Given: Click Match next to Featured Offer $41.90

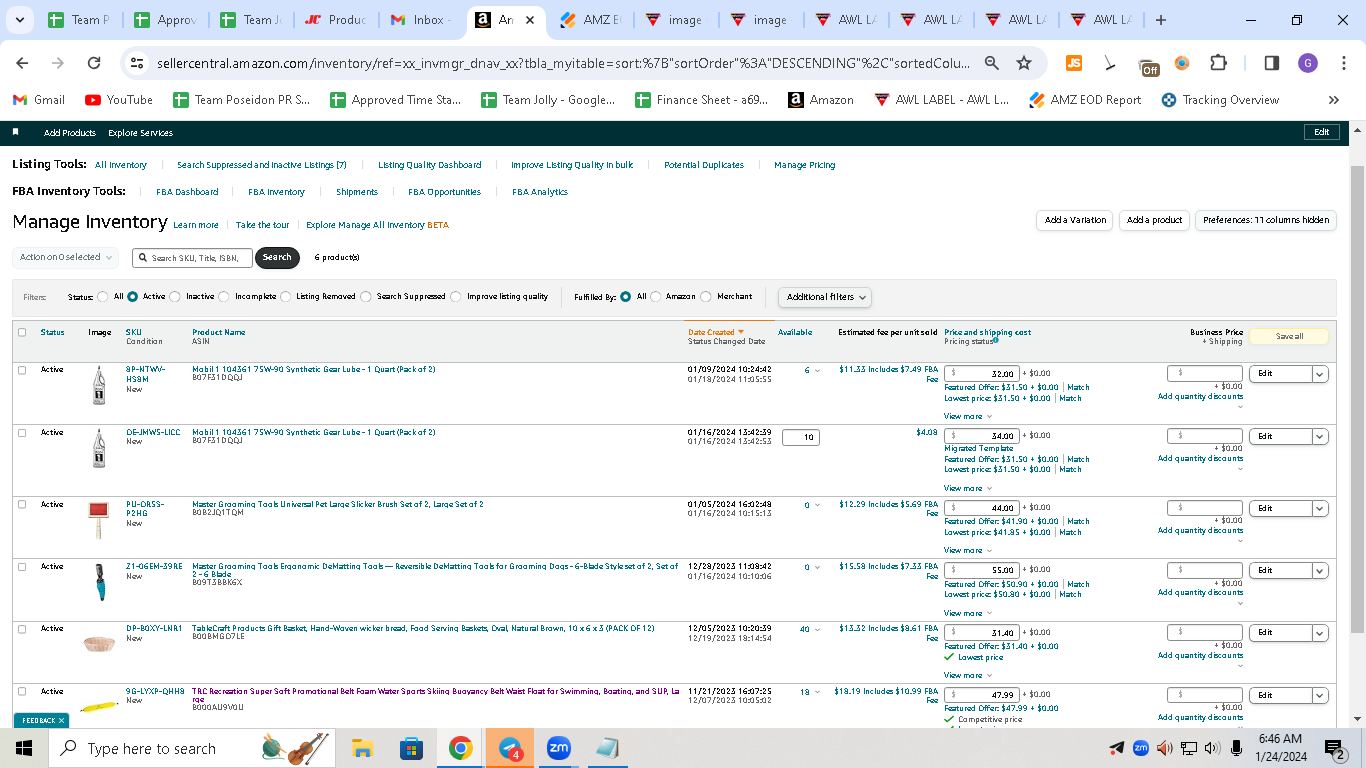Looking at the screenshot, I should pos(1078,522).
